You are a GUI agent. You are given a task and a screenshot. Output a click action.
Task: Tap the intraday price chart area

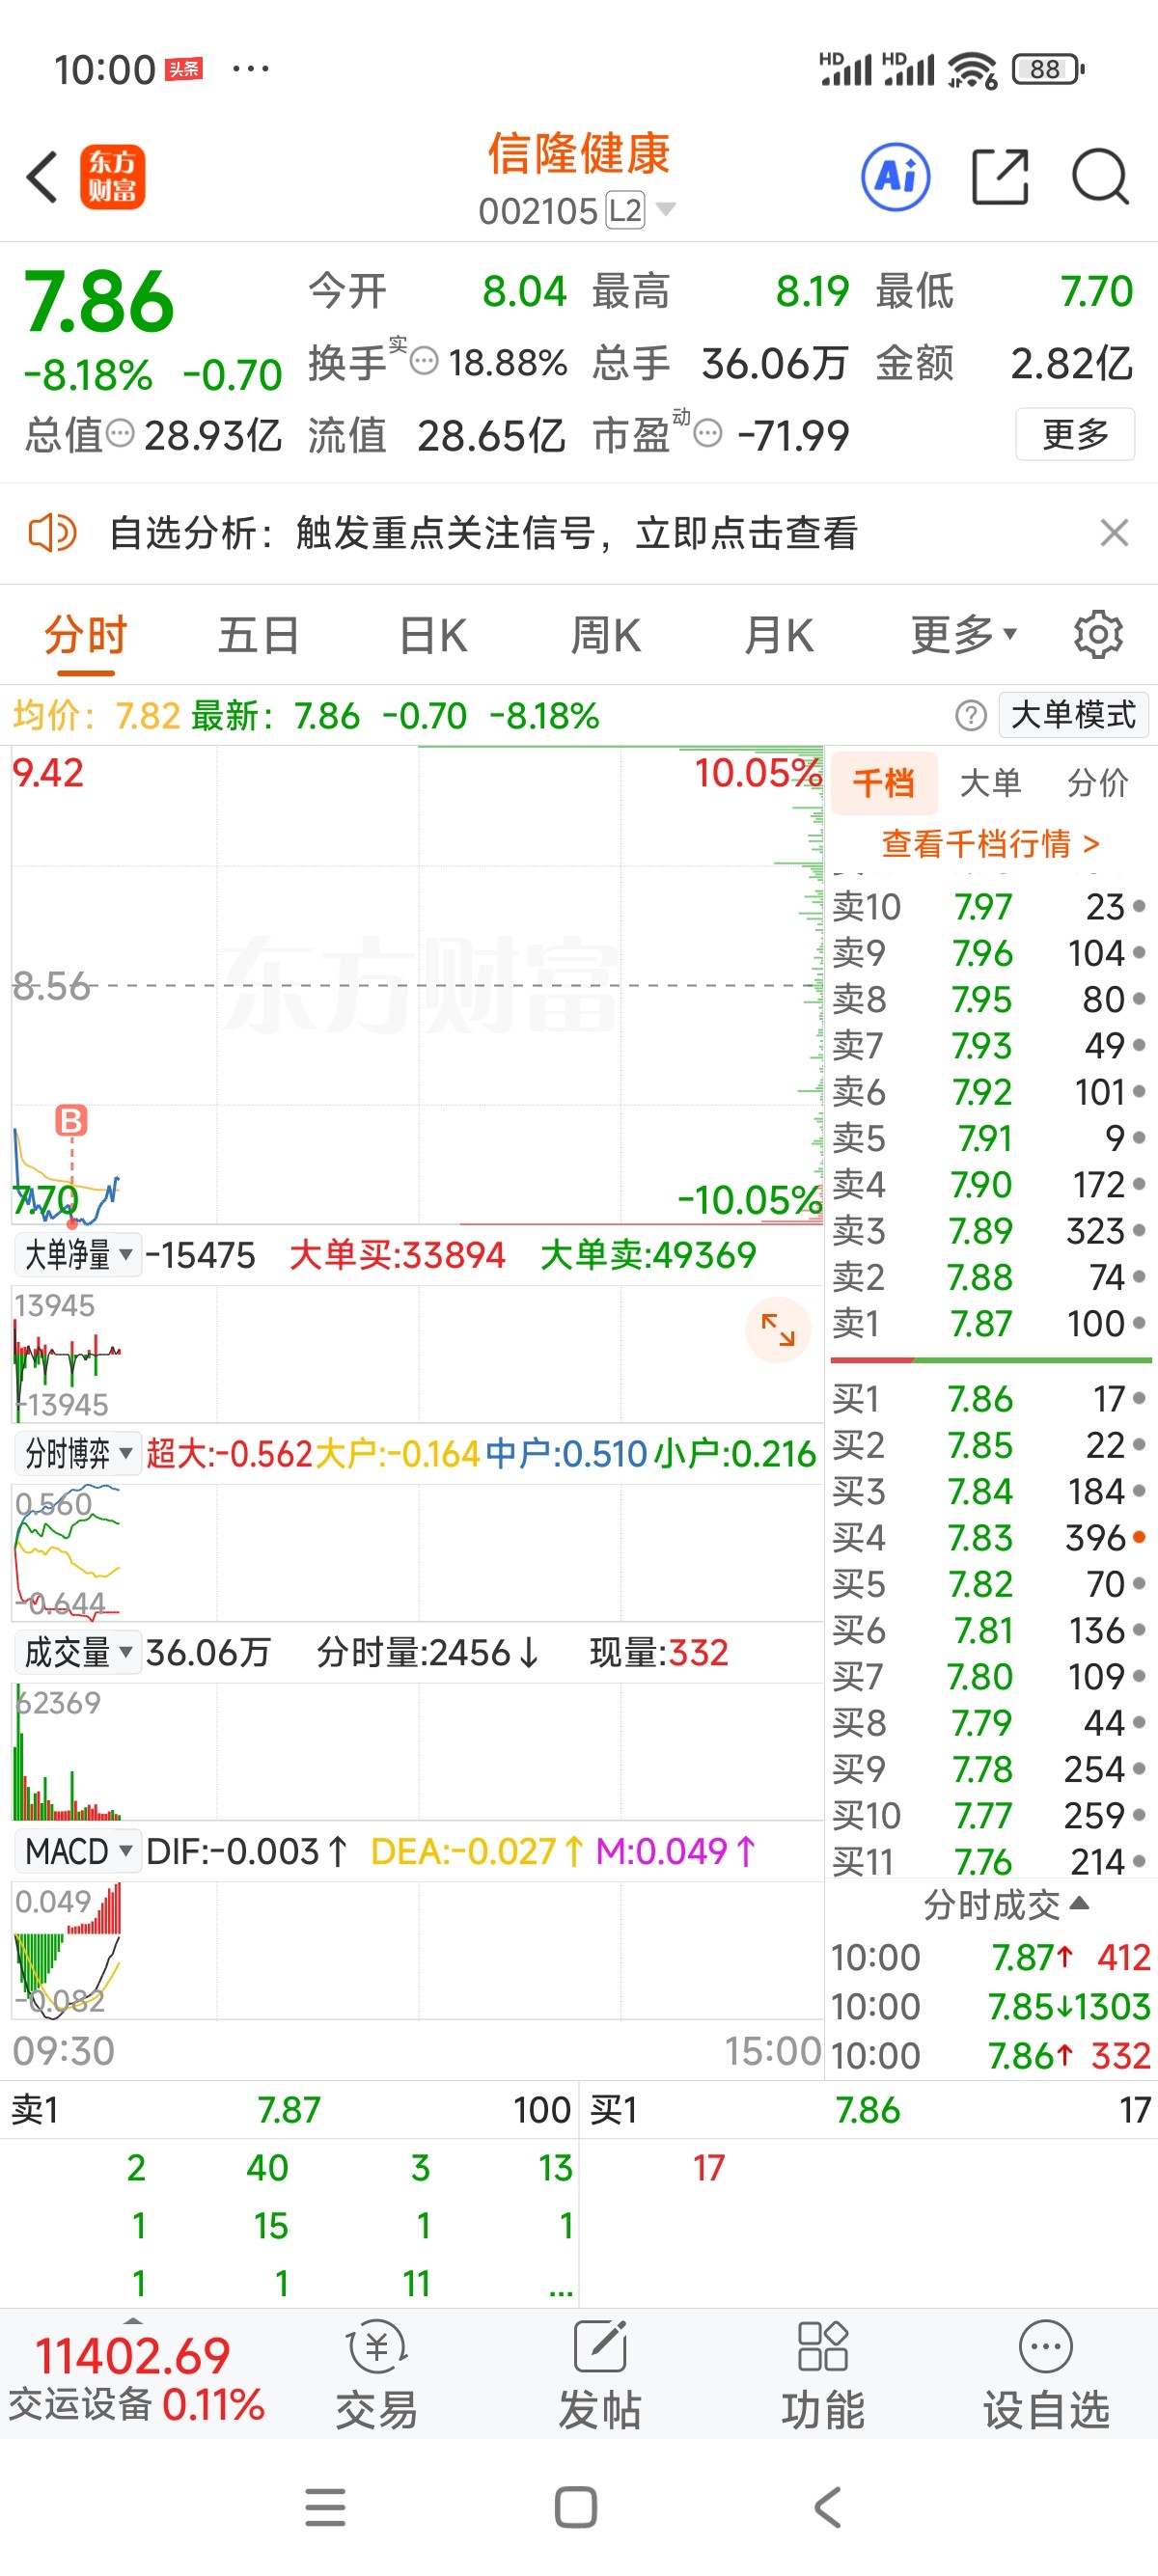(416, 985)
